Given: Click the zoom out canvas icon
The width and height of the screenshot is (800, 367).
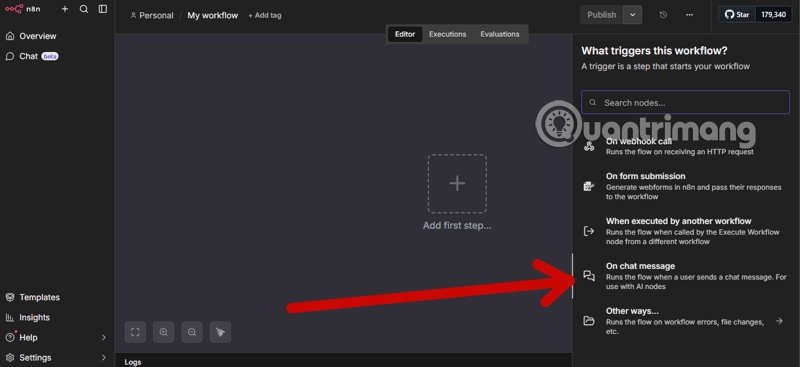Looking at the screenshot, I should [192, 332].
